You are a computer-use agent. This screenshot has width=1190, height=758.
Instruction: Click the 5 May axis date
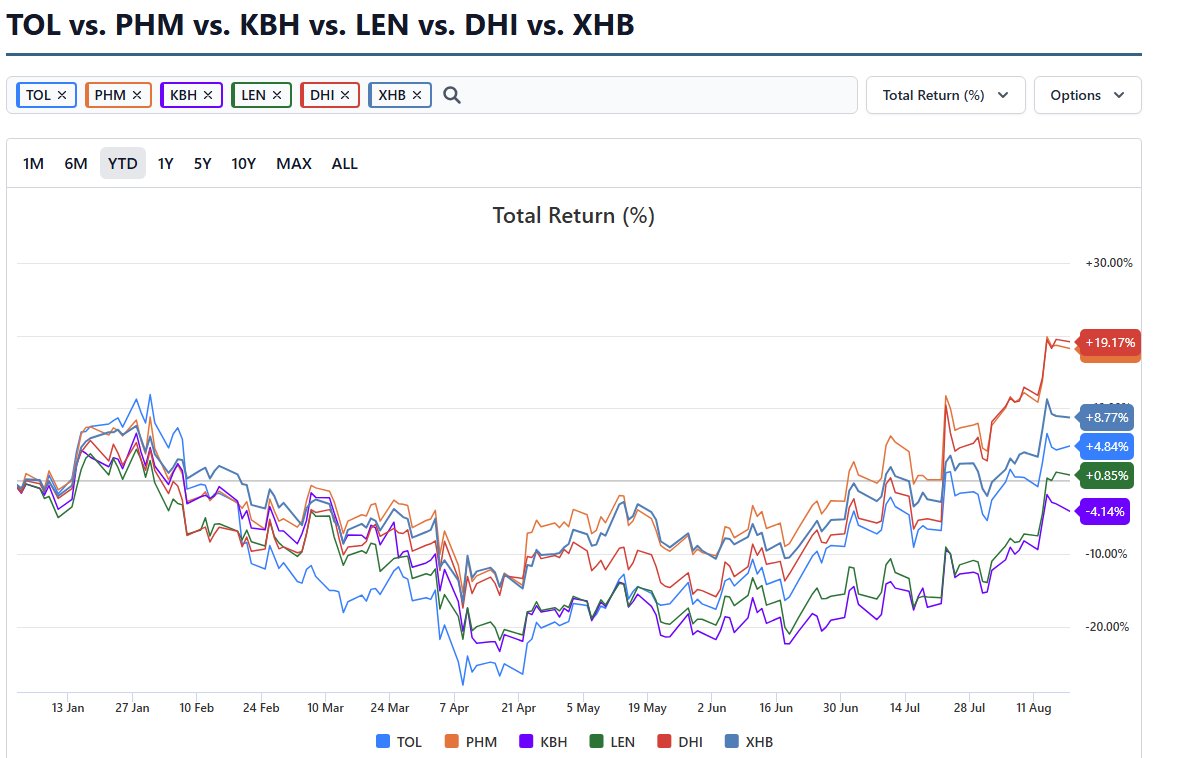coord(583,708)
